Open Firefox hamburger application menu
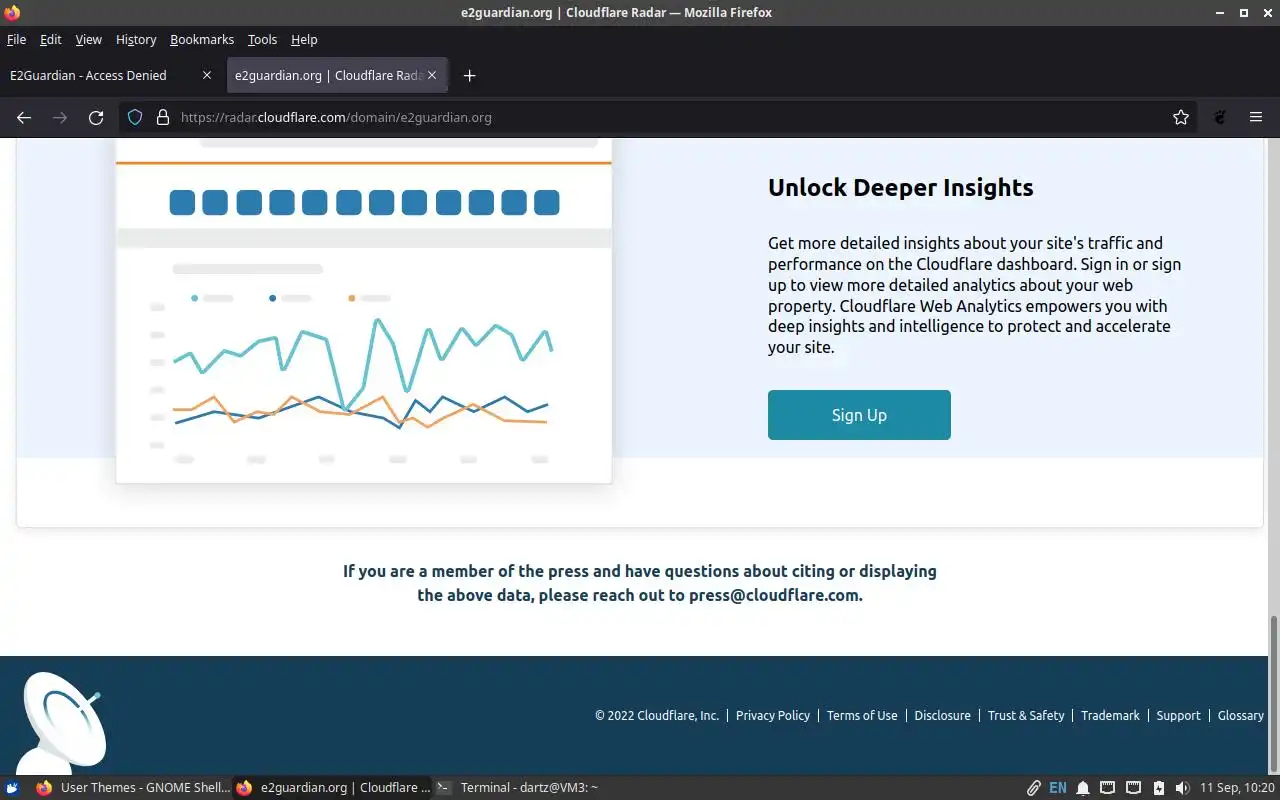This screenshot has height=800, width=1280. point(1256,117)
